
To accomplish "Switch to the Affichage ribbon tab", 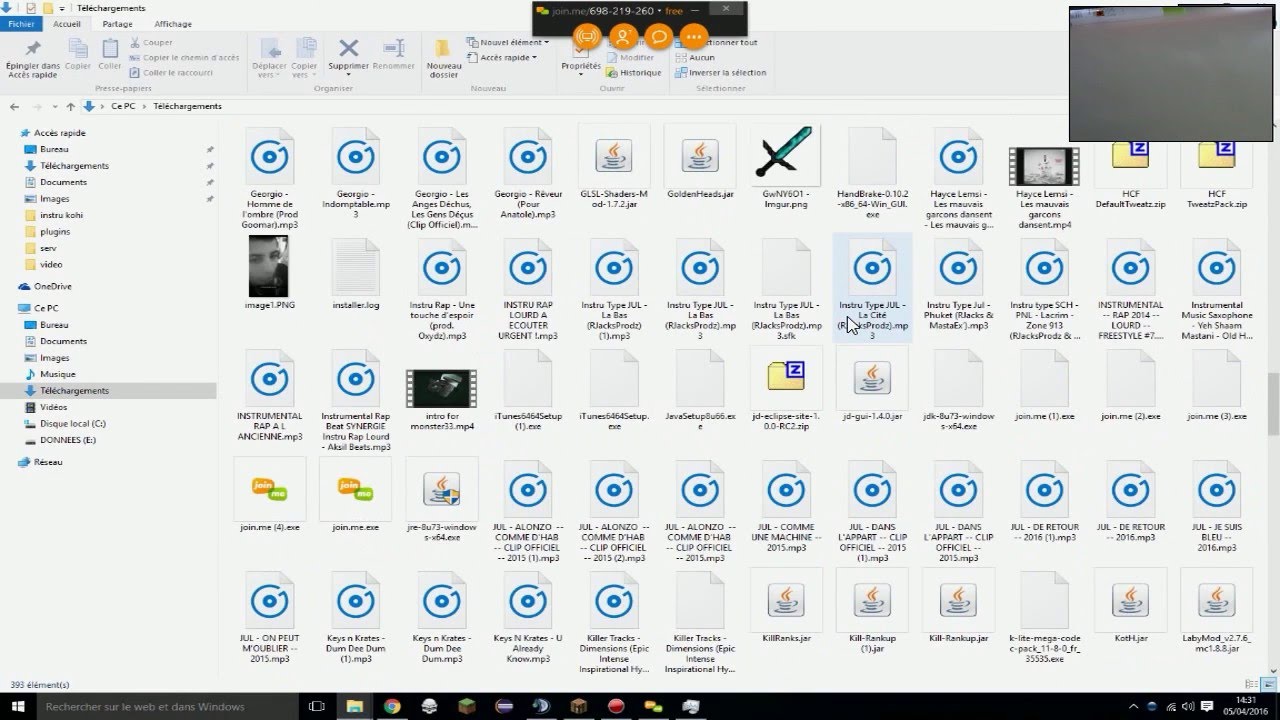I will (173, 24).
